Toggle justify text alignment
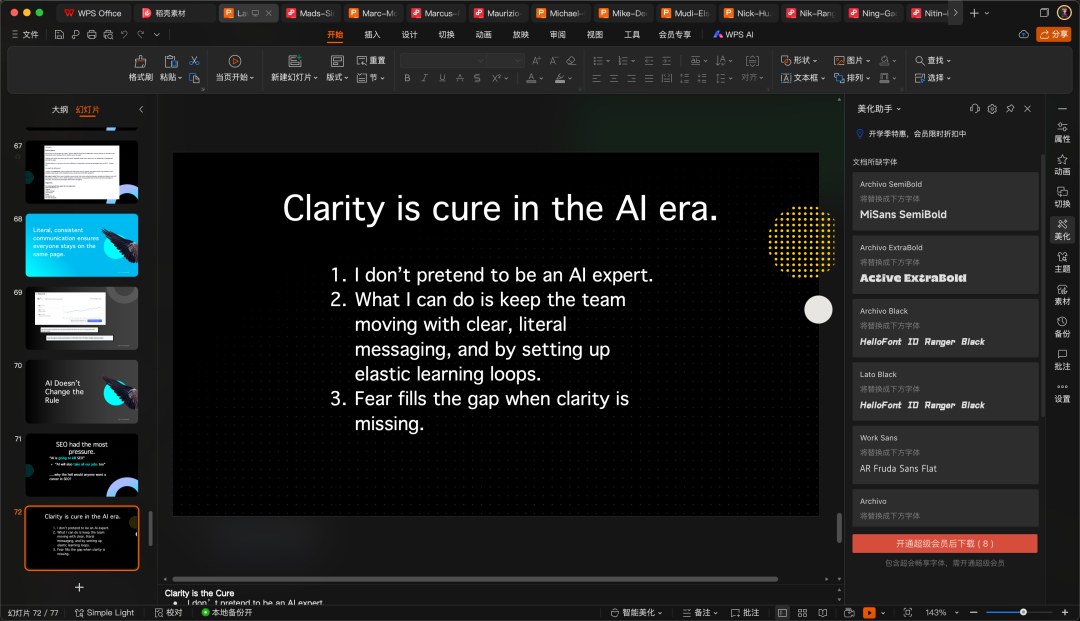 click(x=649, y=78)
